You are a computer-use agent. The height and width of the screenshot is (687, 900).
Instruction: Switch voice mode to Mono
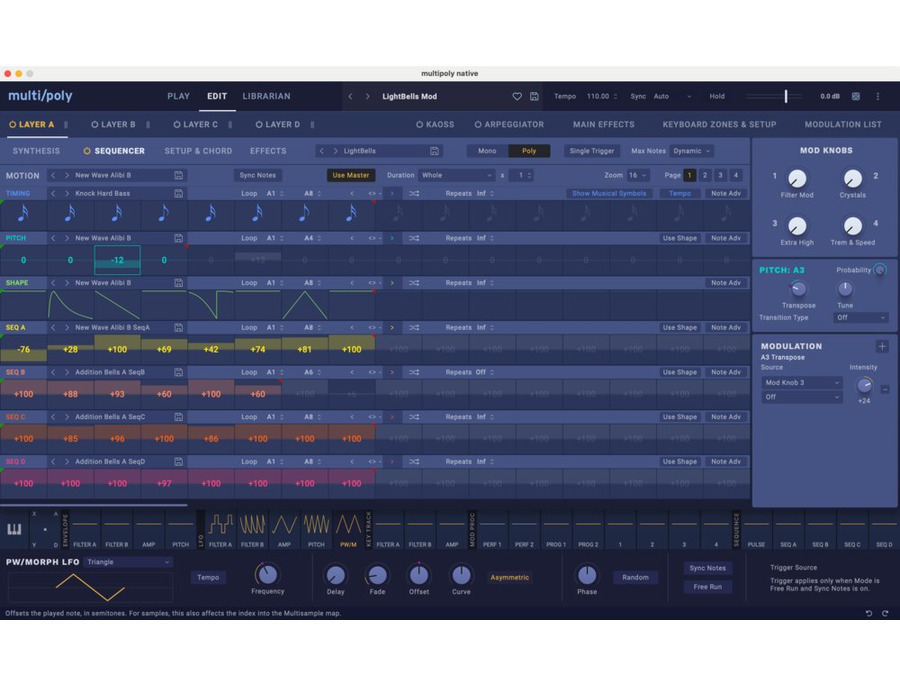click(487, 151)
